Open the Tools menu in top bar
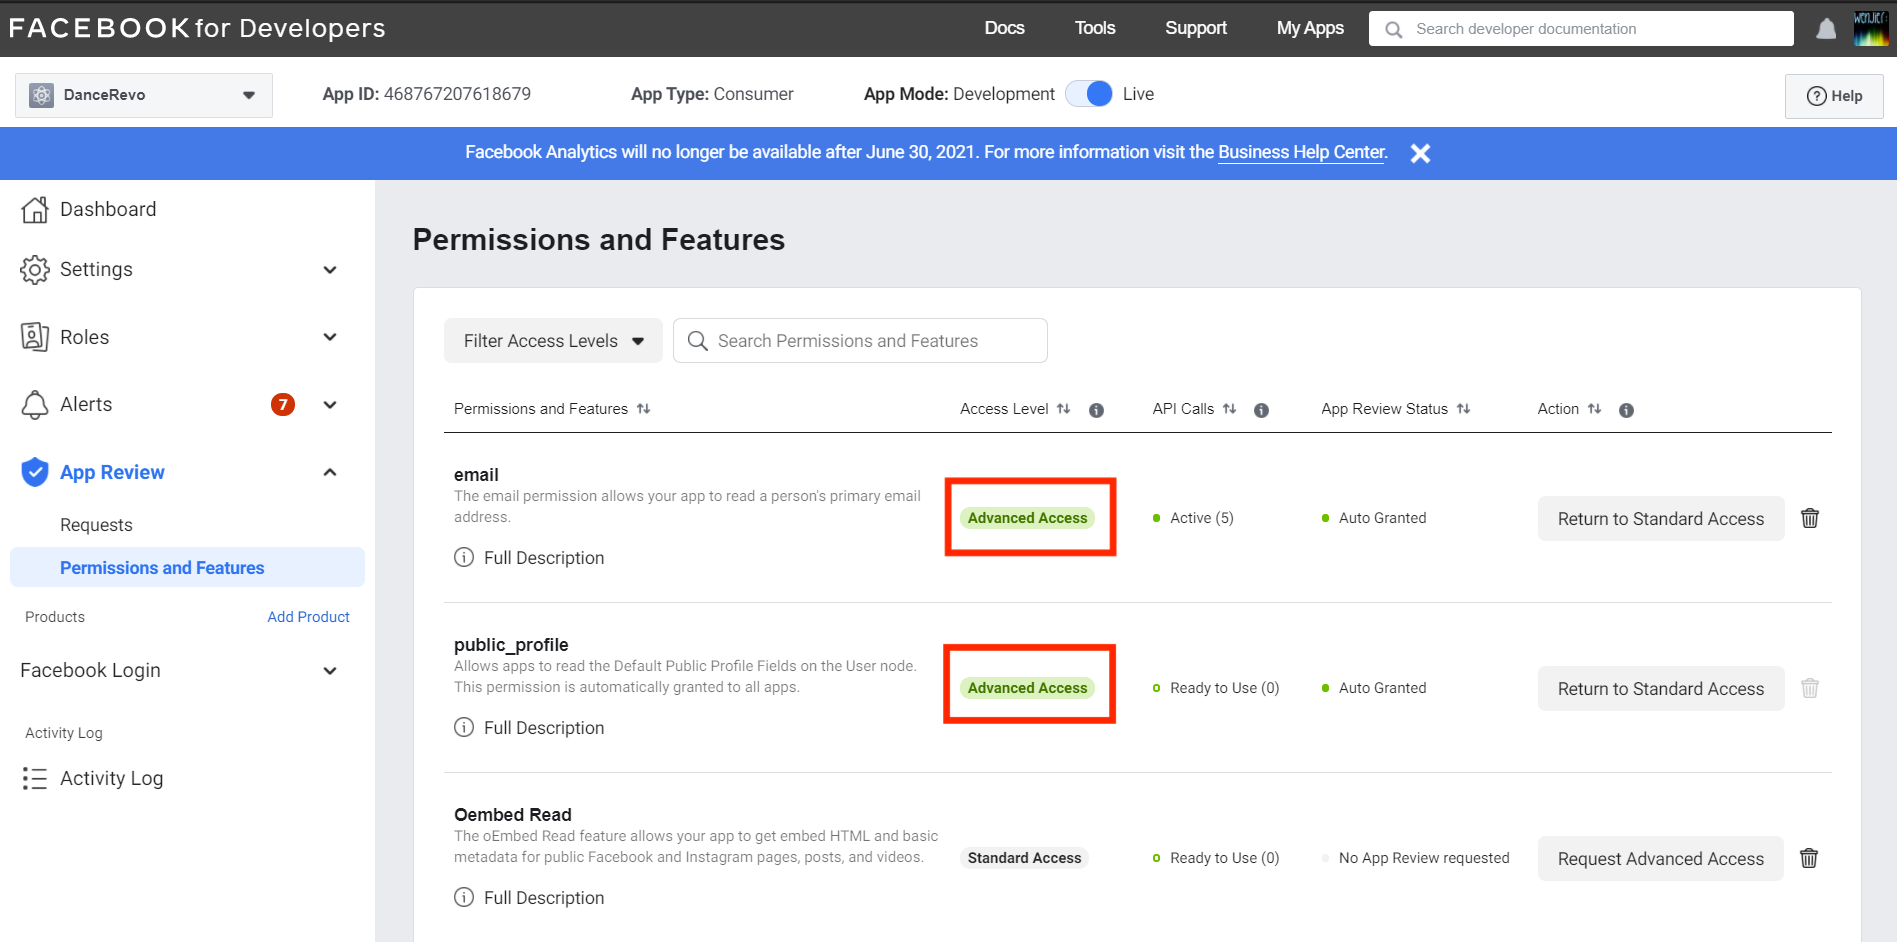This screenshot has width=1897, height=942. (1095, 28)
